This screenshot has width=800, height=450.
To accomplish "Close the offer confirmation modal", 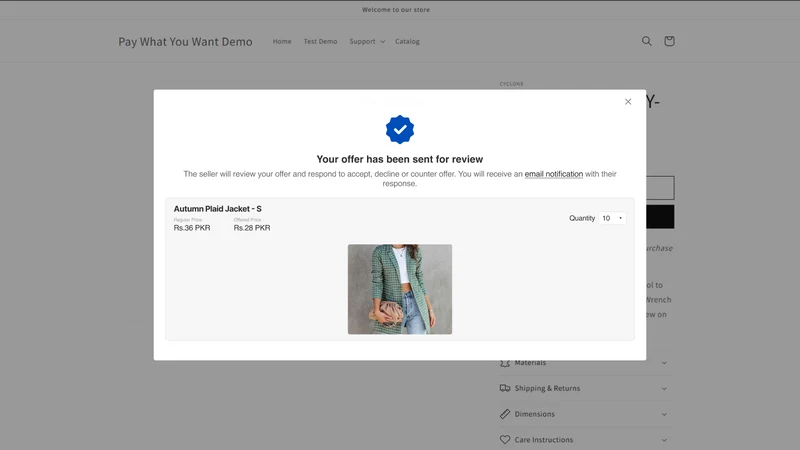I will pos(628,102).
